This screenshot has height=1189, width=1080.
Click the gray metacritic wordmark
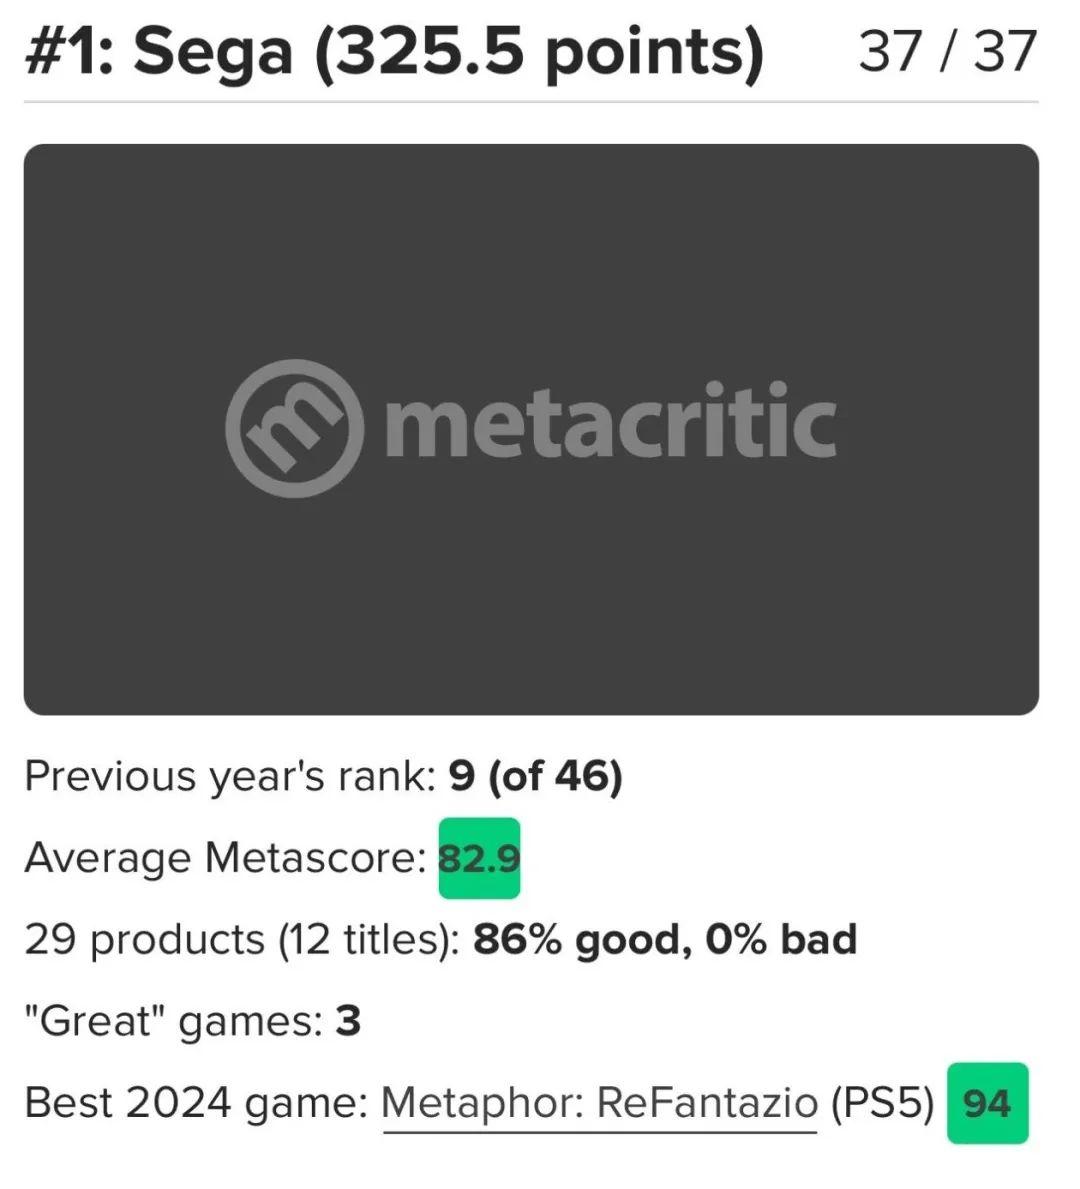tap(610, 422)
